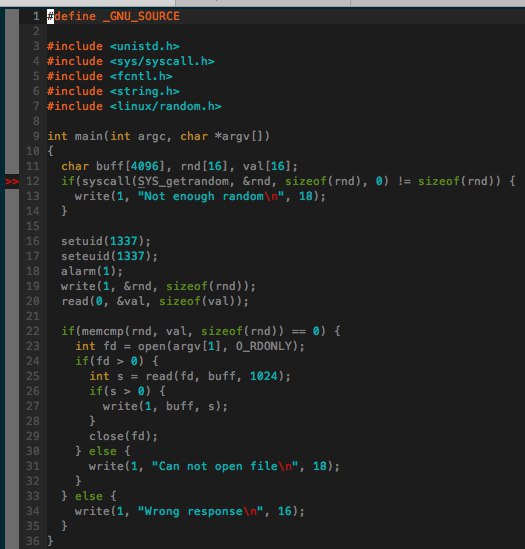The width and height of the screenshot is (525, 549).
Task: Click 'if(s > 0)' on line 26
Action: pyautogui.click(x=120, y=391)
